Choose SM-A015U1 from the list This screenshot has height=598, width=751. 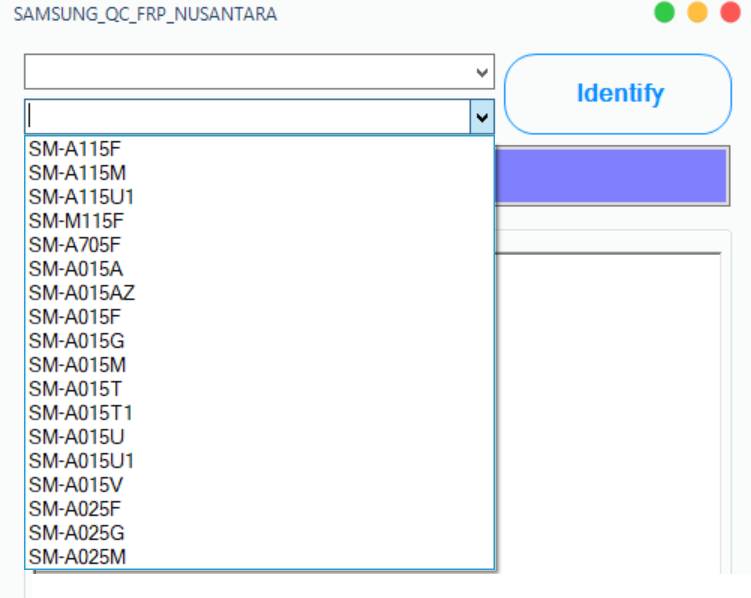[x=259, y=461]
